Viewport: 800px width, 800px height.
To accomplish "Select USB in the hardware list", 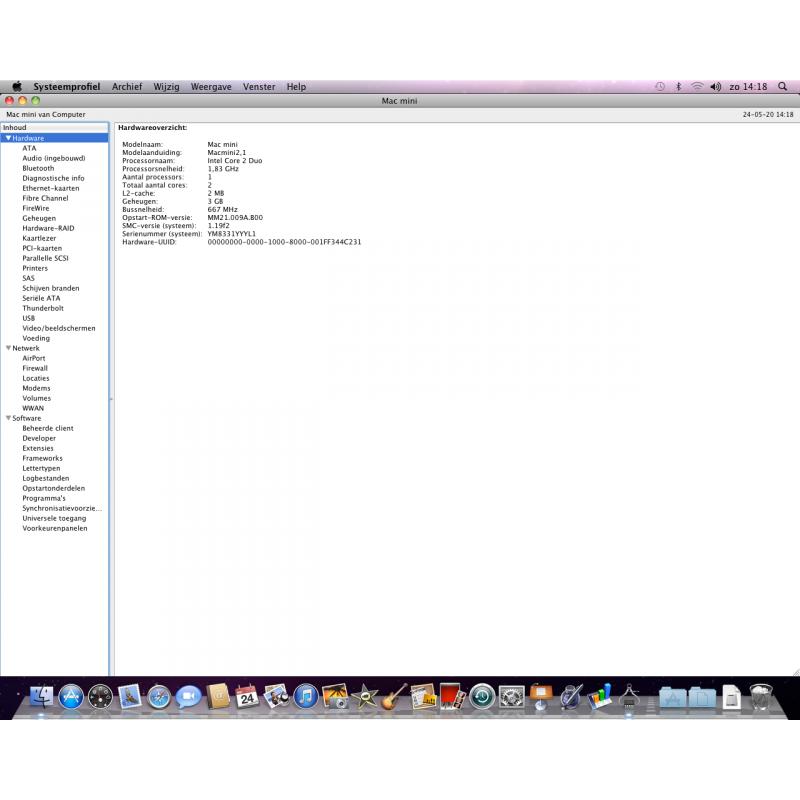I will 29,318.
